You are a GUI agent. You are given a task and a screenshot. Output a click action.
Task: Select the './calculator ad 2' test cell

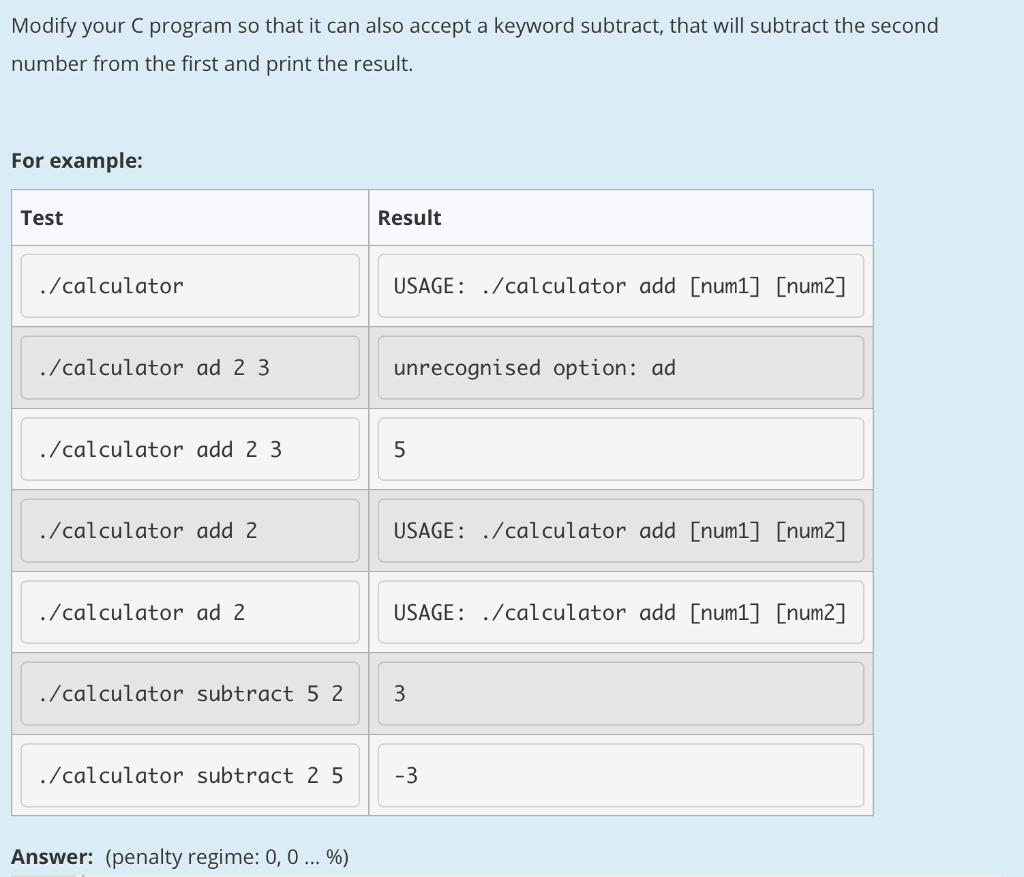tap(190, 612)
